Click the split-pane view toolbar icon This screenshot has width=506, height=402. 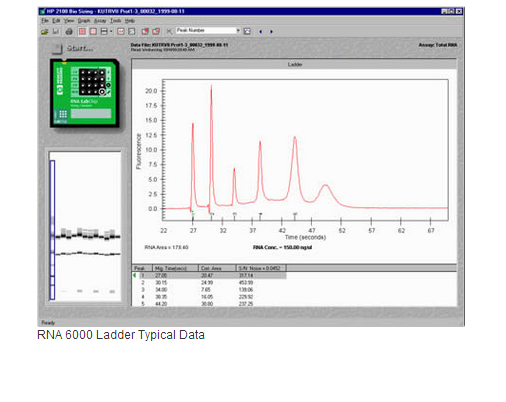(104, 32)
